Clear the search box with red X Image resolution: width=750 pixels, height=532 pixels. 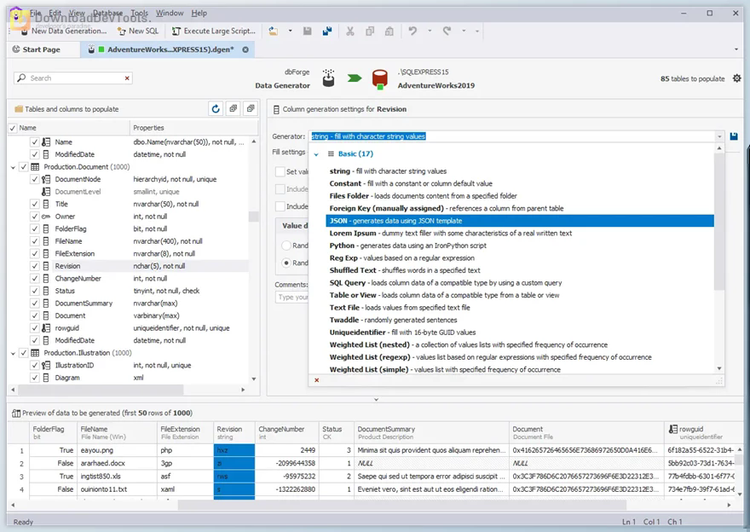click(127, 78)
